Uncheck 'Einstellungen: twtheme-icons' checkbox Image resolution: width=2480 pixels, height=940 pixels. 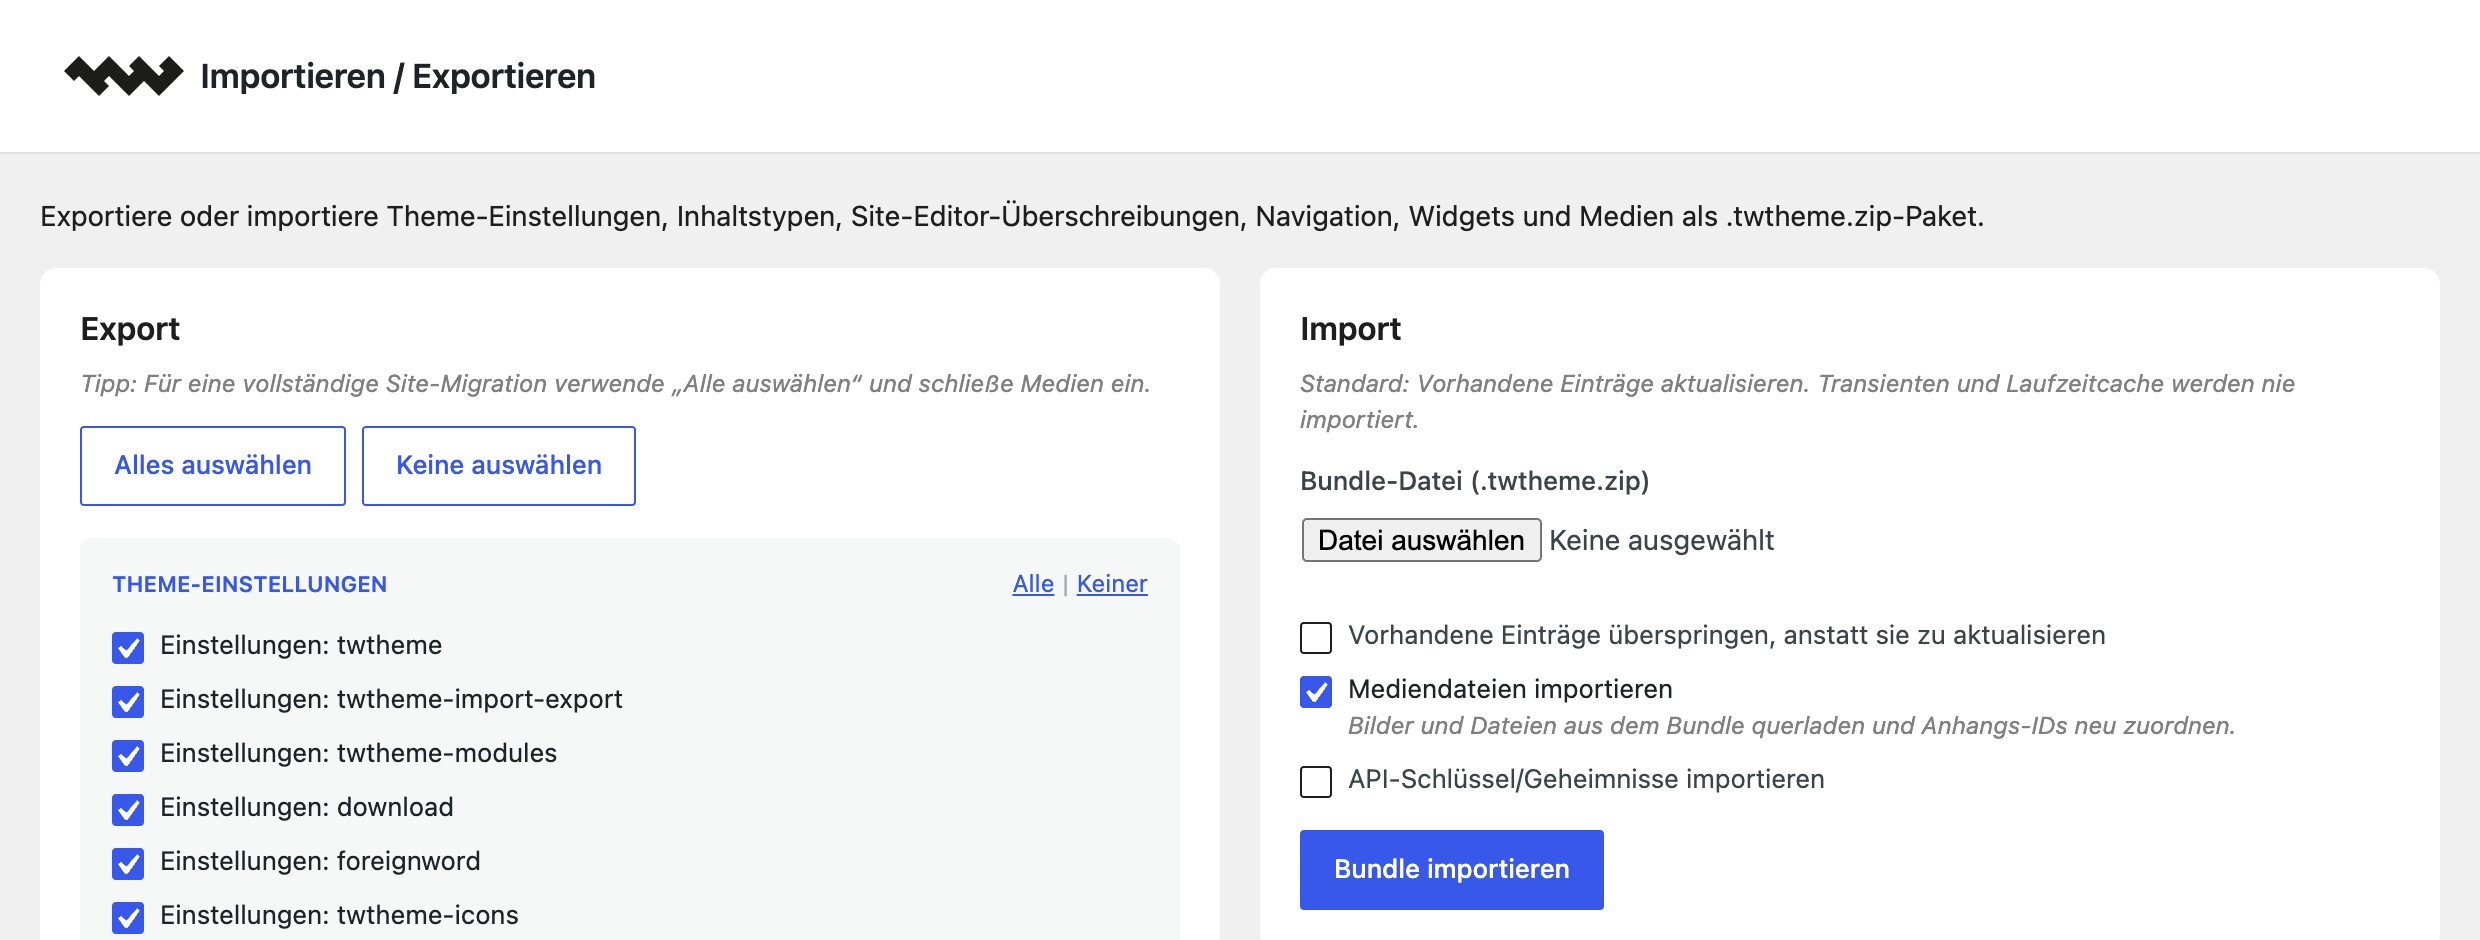click(x=128, y=917)
